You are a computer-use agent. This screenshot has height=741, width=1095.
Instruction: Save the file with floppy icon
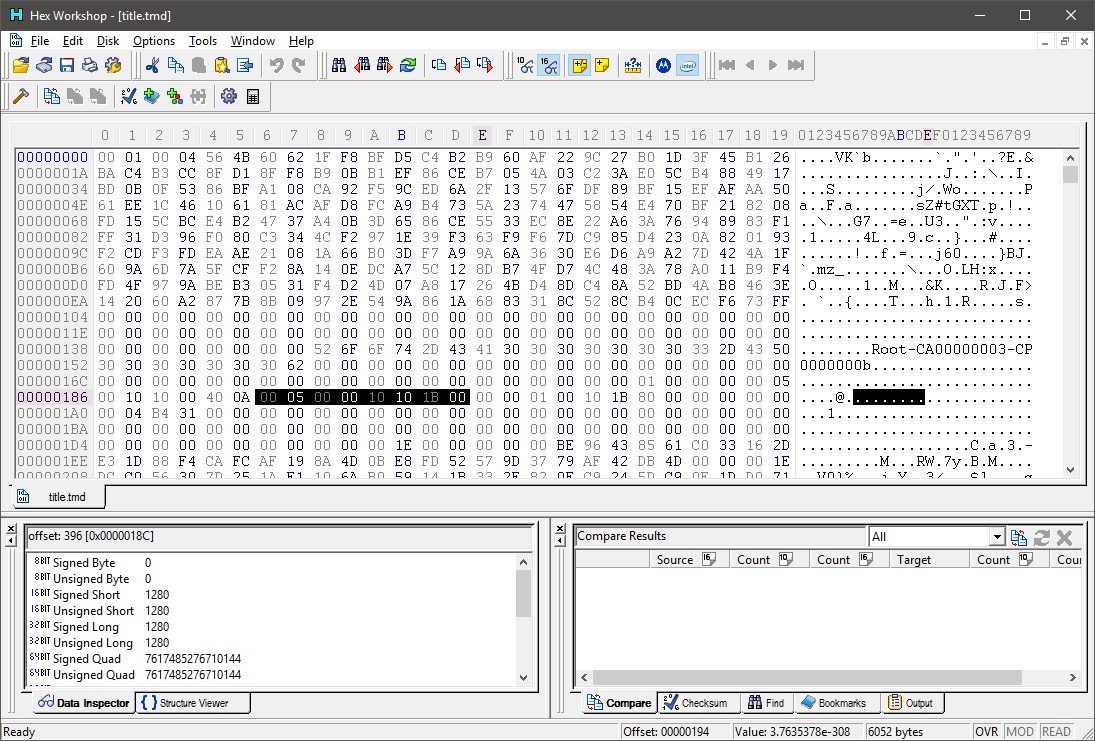pos(67,66)
